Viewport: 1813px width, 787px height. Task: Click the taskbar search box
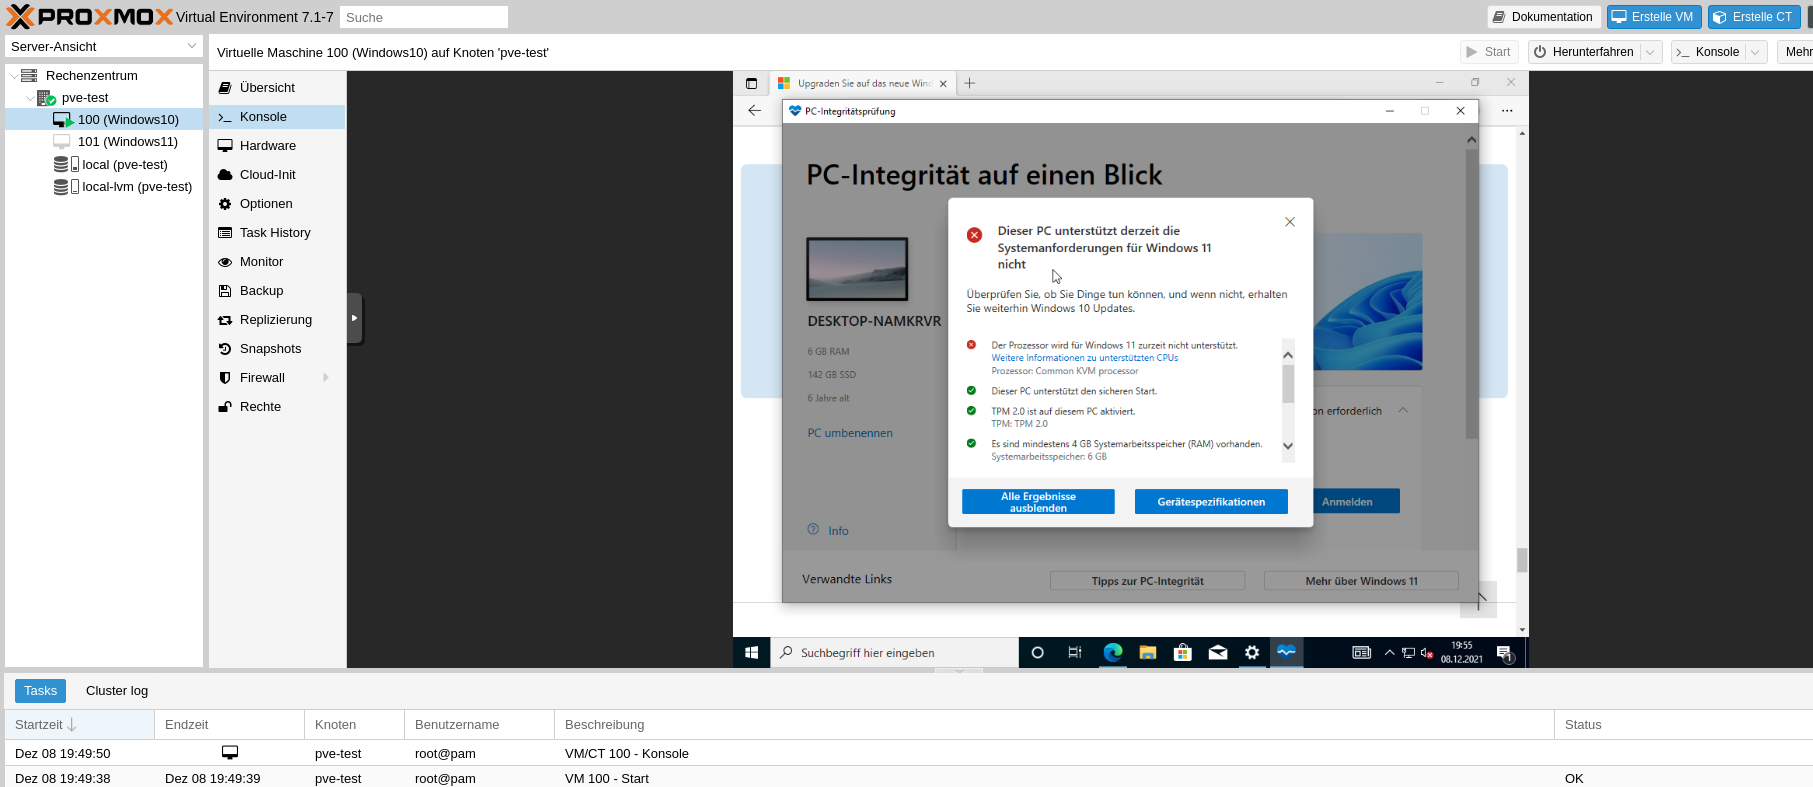pos(894,653)
